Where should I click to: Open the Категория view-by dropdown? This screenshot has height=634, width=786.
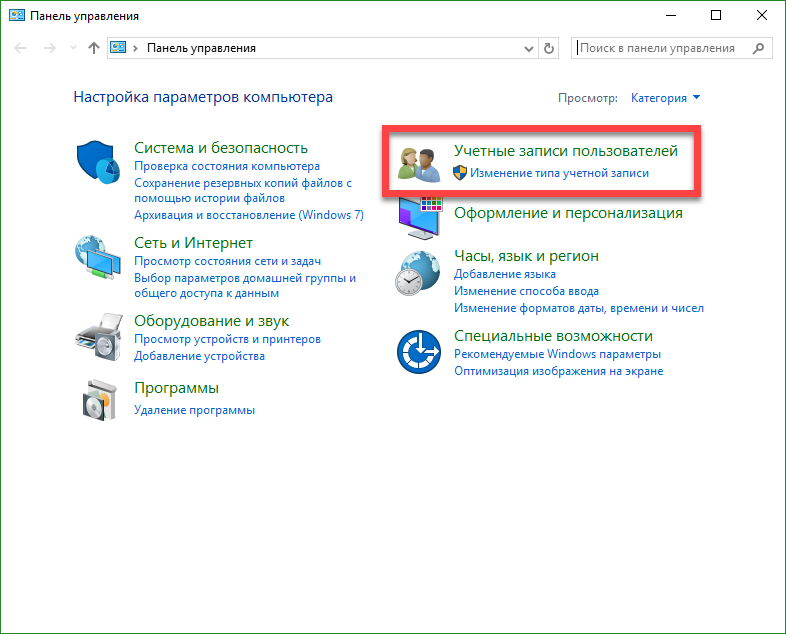[x=665, y=98]
